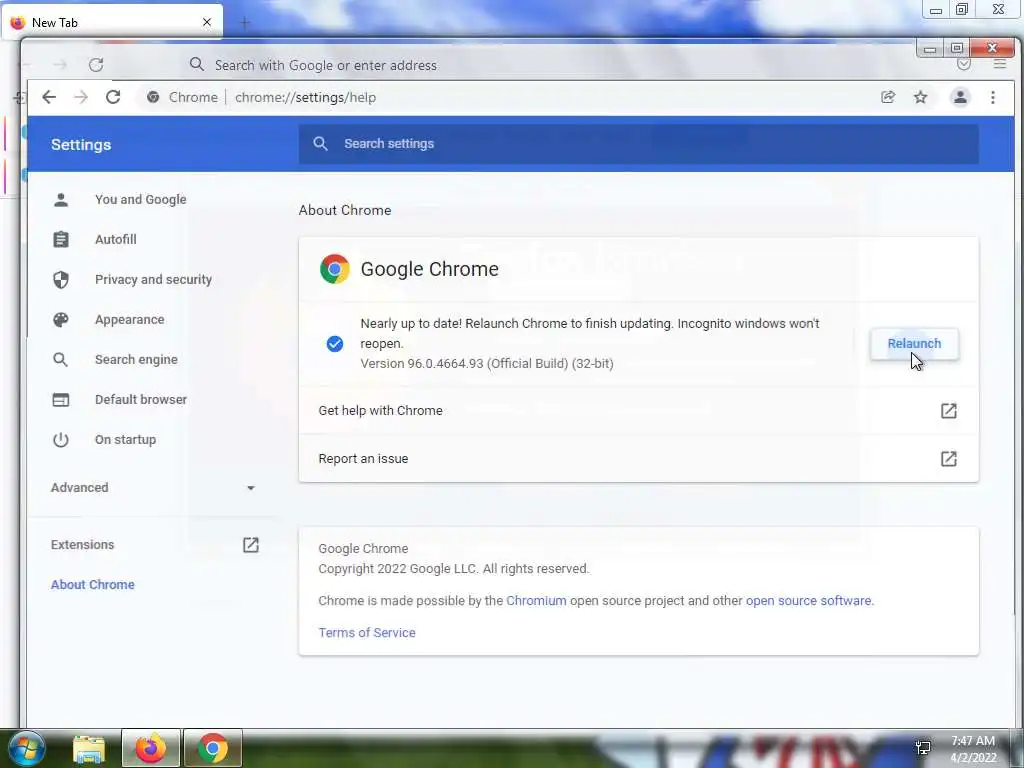1024x768 pixels.
Task: Open the Chrome profile avatar menu
Action: 960,97
